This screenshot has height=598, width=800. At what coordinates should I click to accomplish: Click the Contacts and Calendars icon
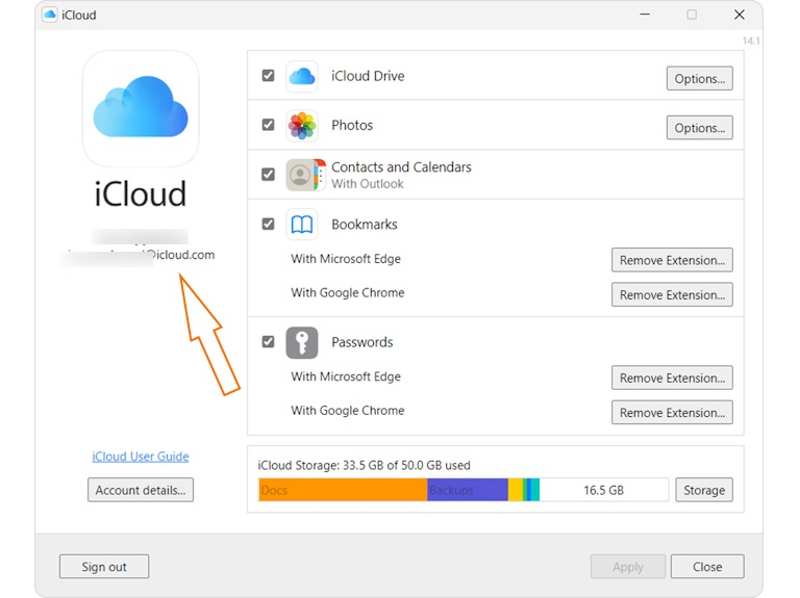(x=305, y=175)
